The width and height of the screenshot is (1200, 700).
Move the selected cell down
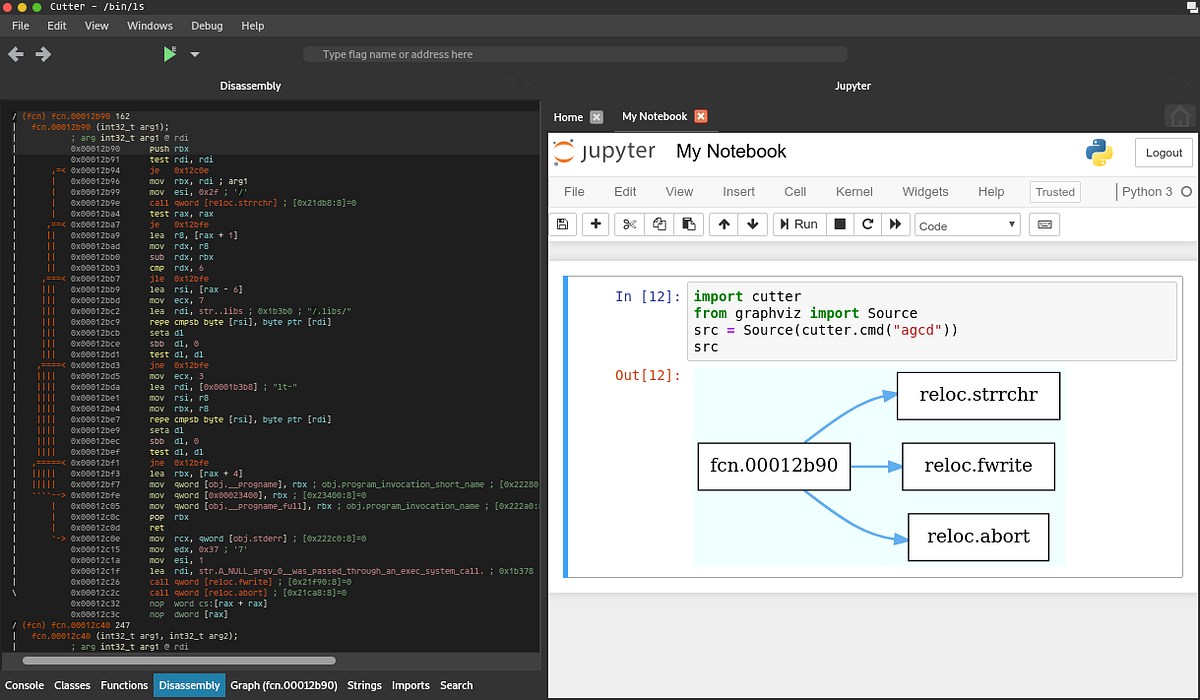[x=753, y=224]
